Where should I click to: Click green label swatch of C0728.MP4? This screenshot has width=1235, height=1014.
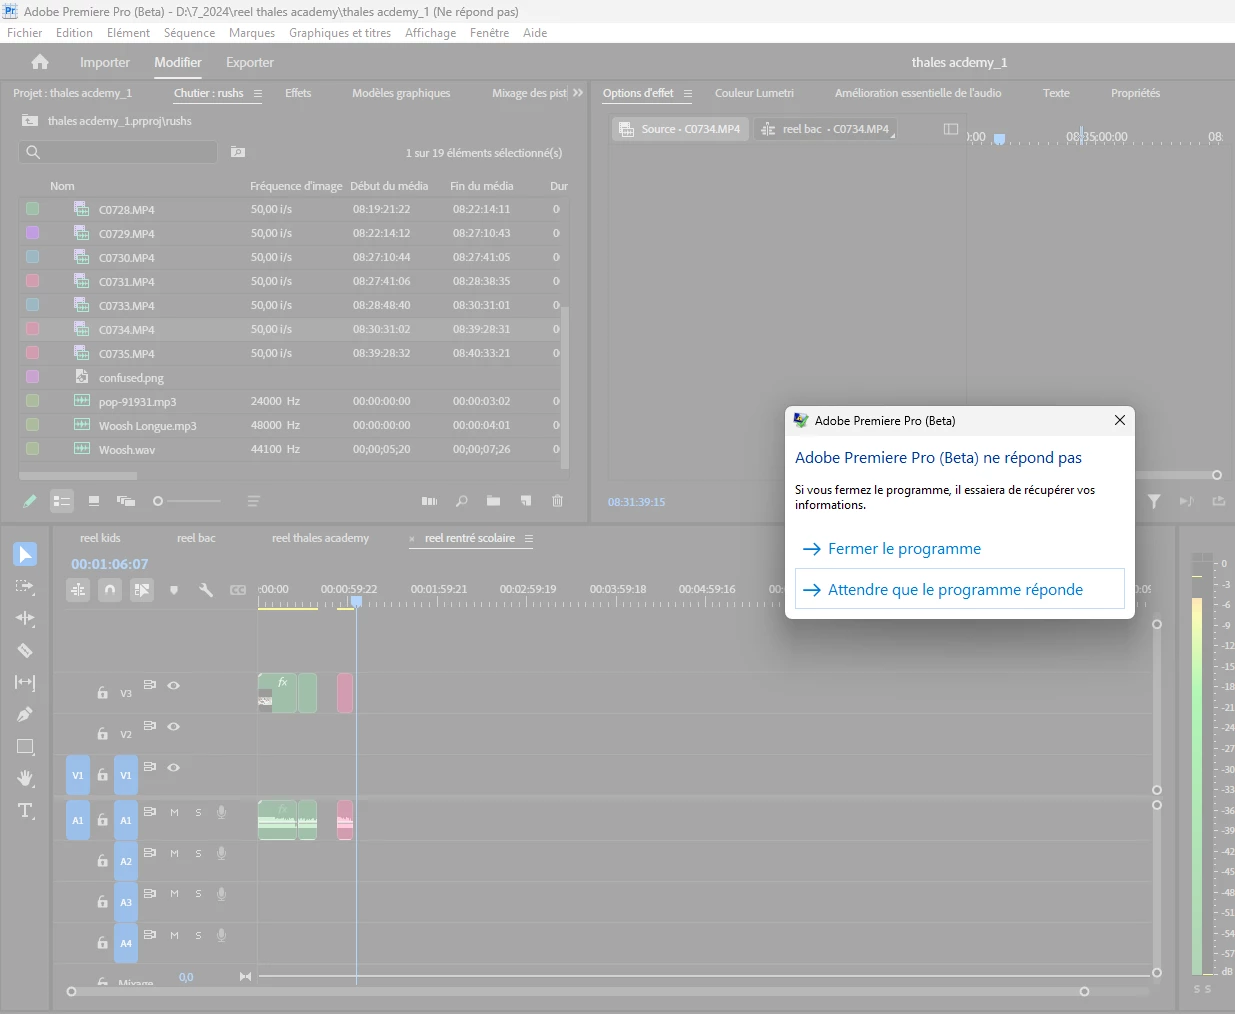[32, 209]
